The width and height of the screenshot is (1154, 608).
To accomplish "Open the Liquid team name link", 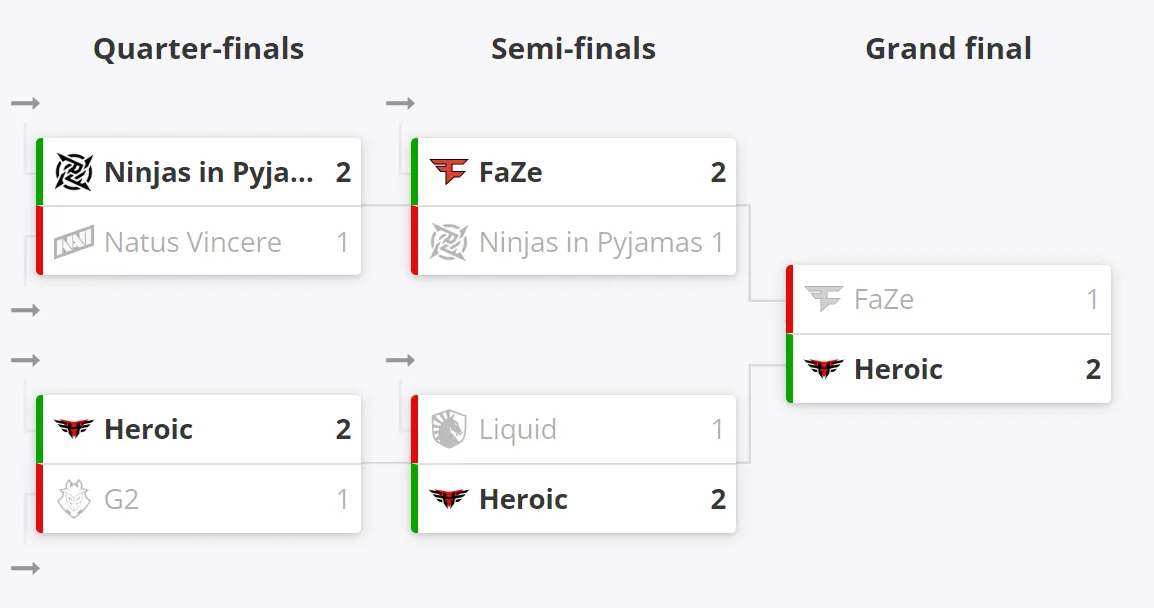I will pos(517,429).
